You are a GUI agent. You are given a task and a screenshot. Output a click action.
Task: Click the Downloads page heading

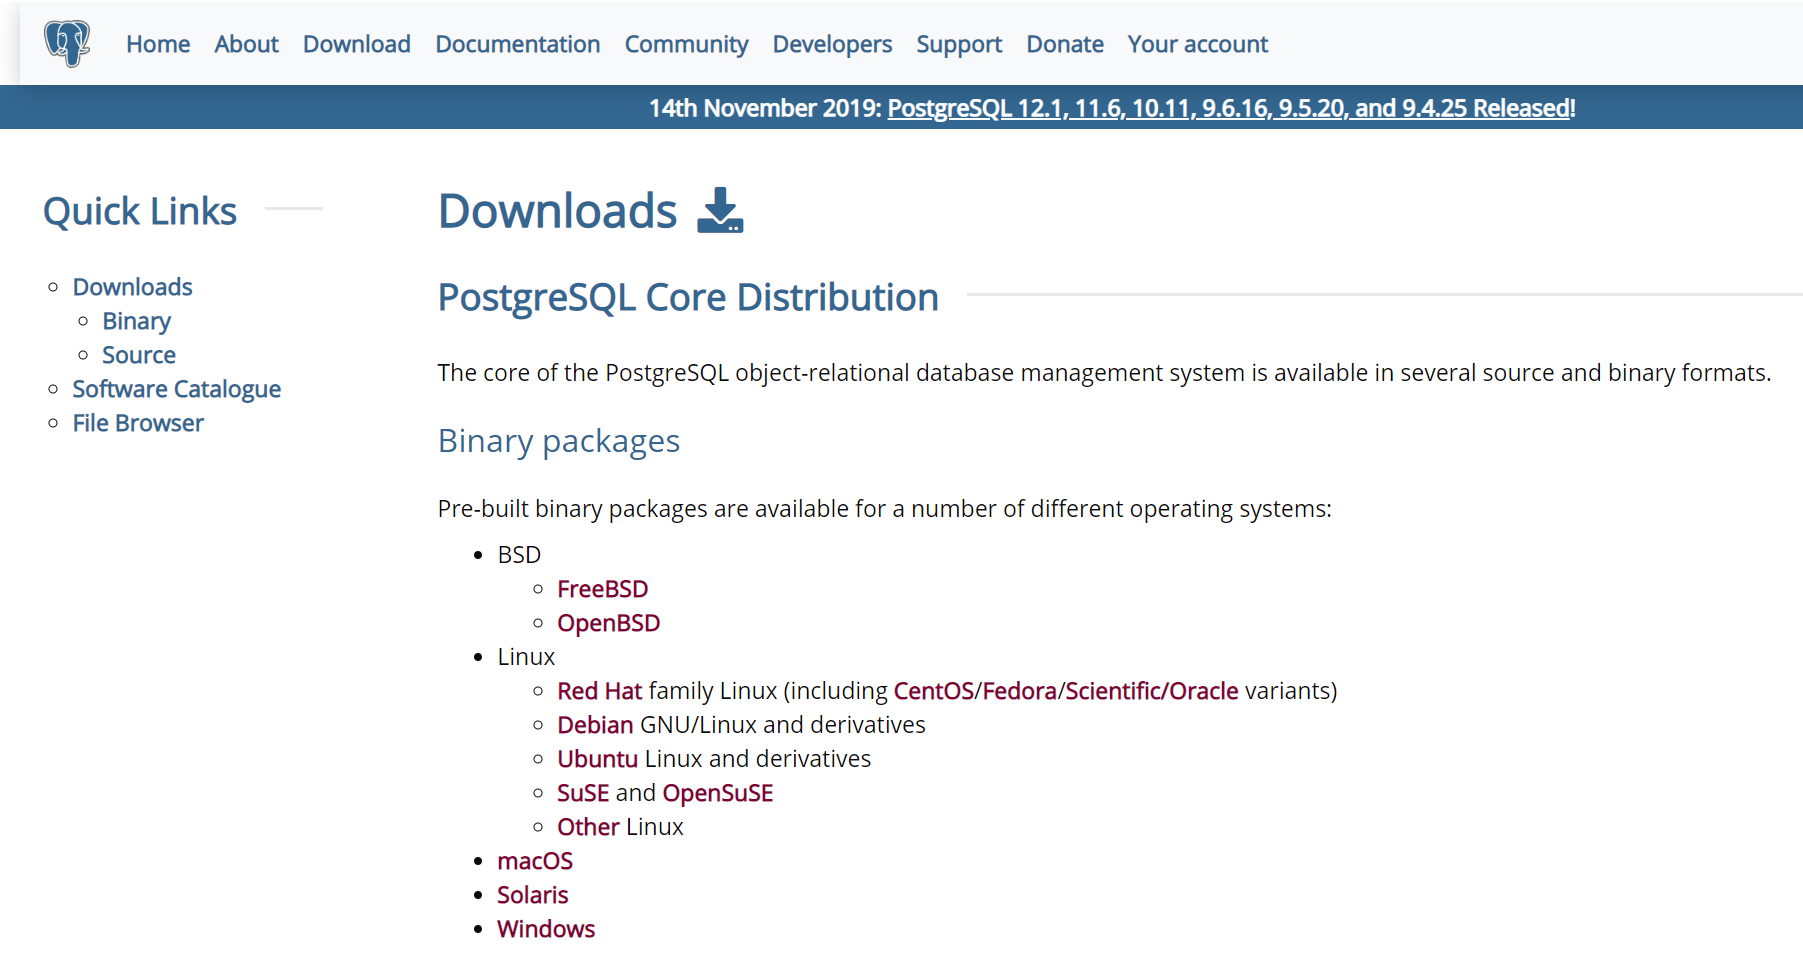[558, 211]
